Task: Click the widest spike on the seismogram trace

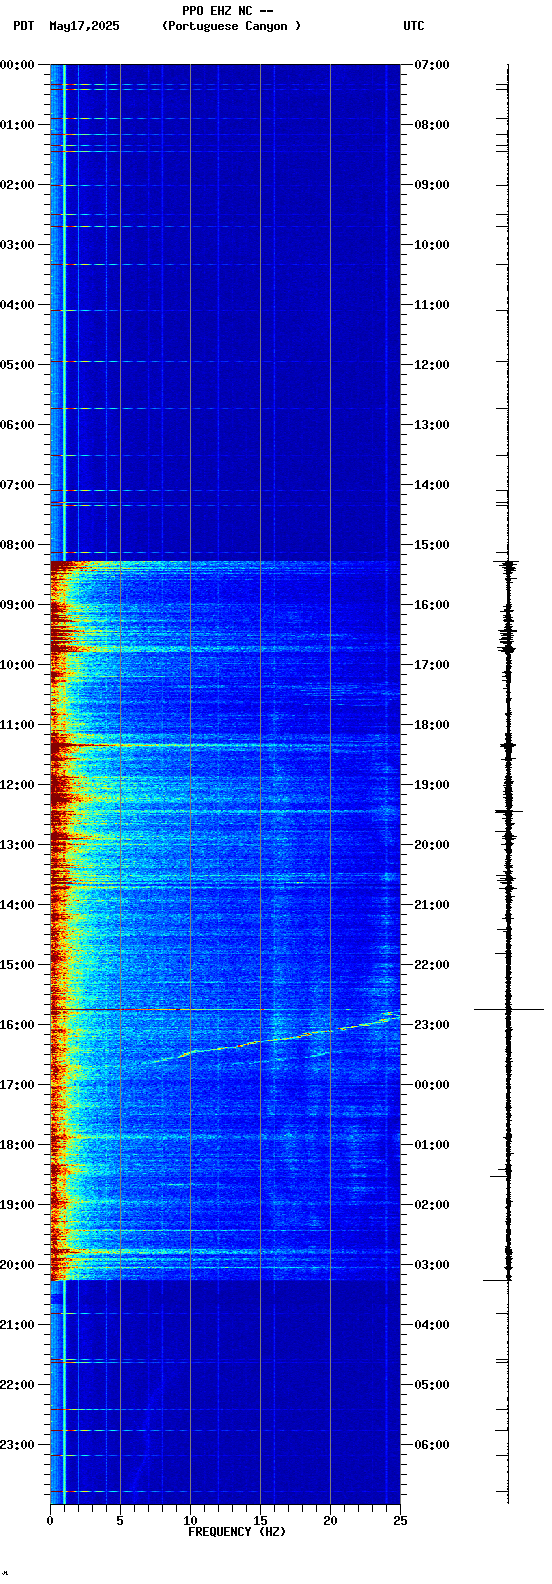Action: [x=509, y=1010]
